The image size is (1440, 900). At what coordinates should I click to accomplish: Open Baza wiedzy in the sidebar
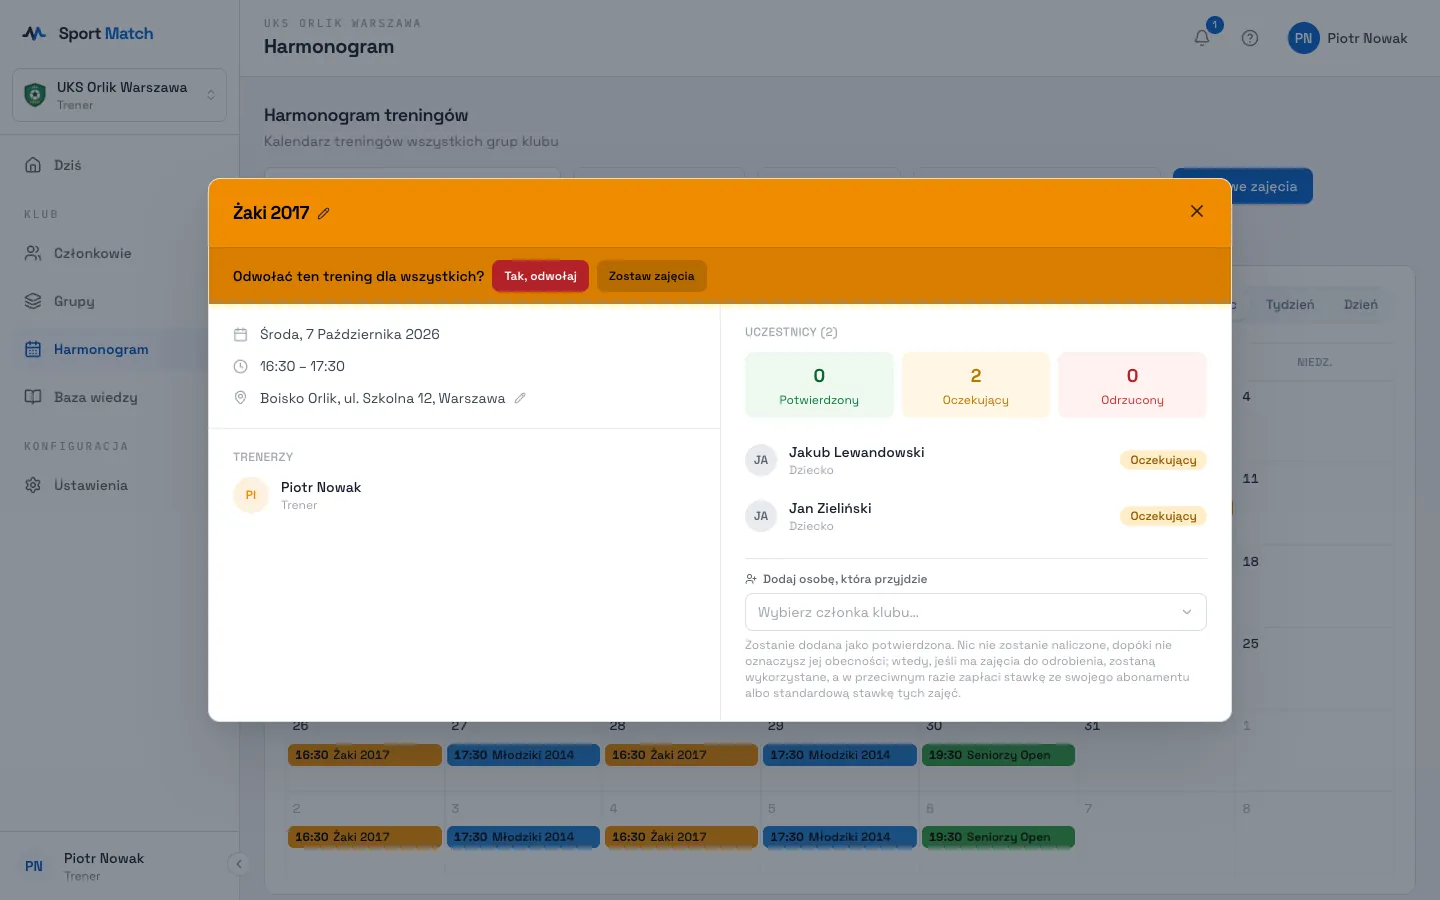point(120,397)
